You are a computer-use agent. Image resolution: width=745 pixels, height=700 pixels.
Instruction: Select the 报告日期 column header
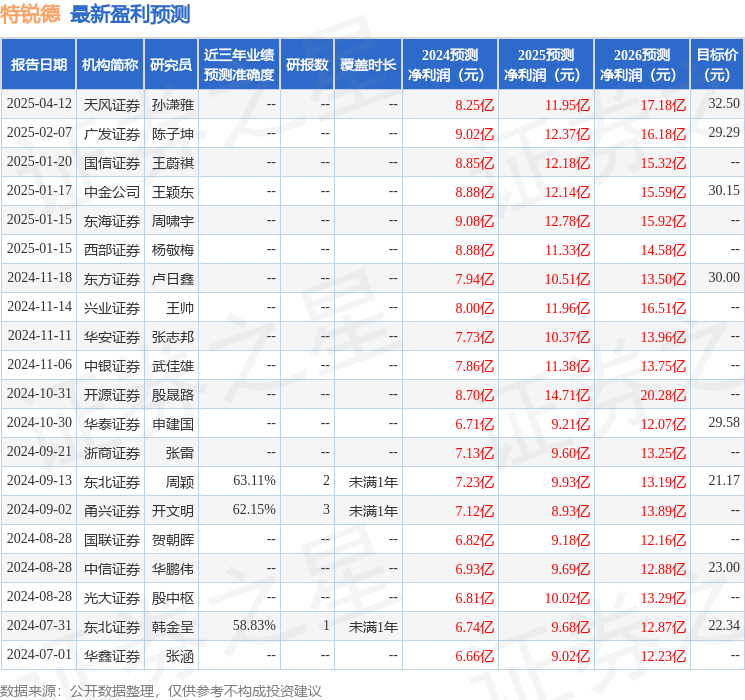tap(38, 65)
